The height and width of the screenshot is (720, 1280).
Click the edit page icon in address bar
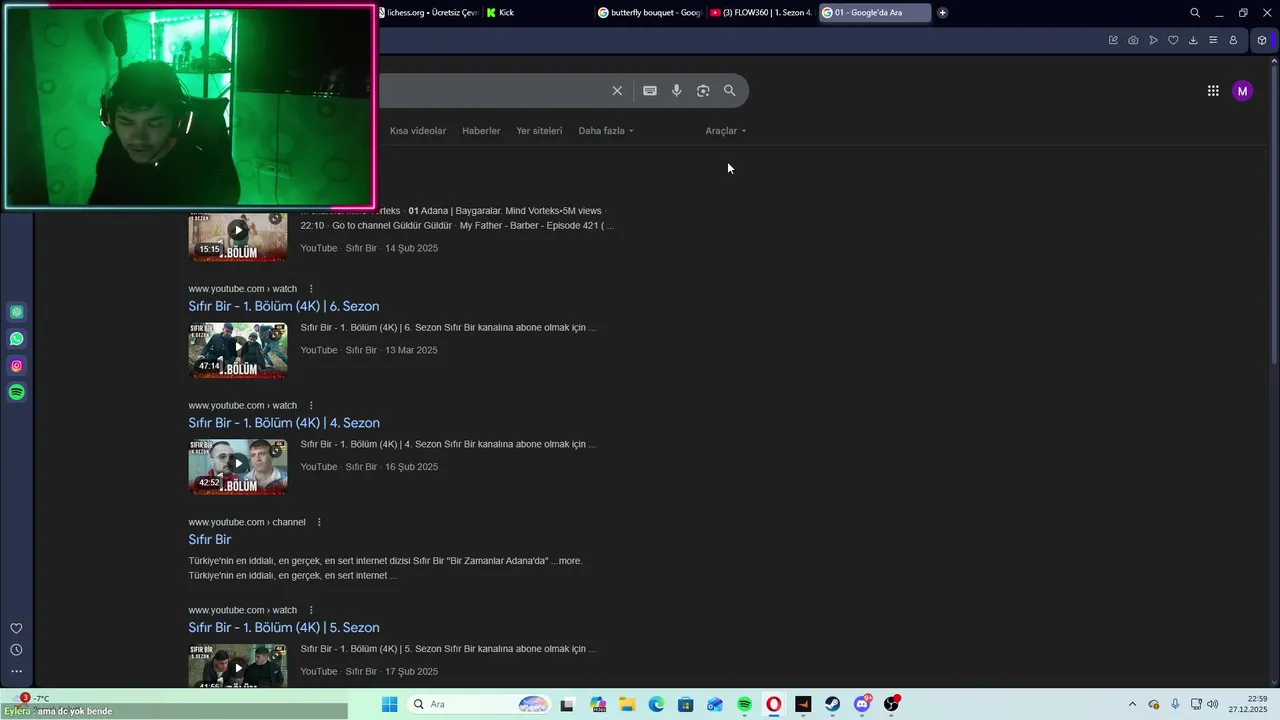coord(1113,40)
